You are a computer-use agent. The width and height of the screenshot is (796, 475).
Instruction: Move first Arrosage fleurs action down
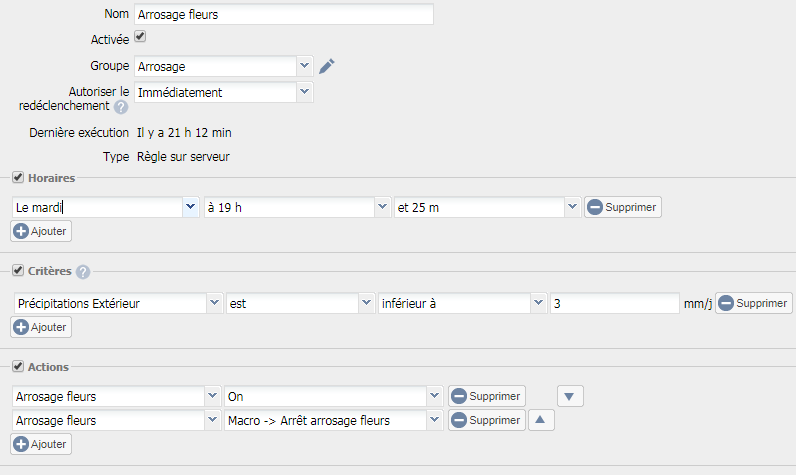pos(570,396)
